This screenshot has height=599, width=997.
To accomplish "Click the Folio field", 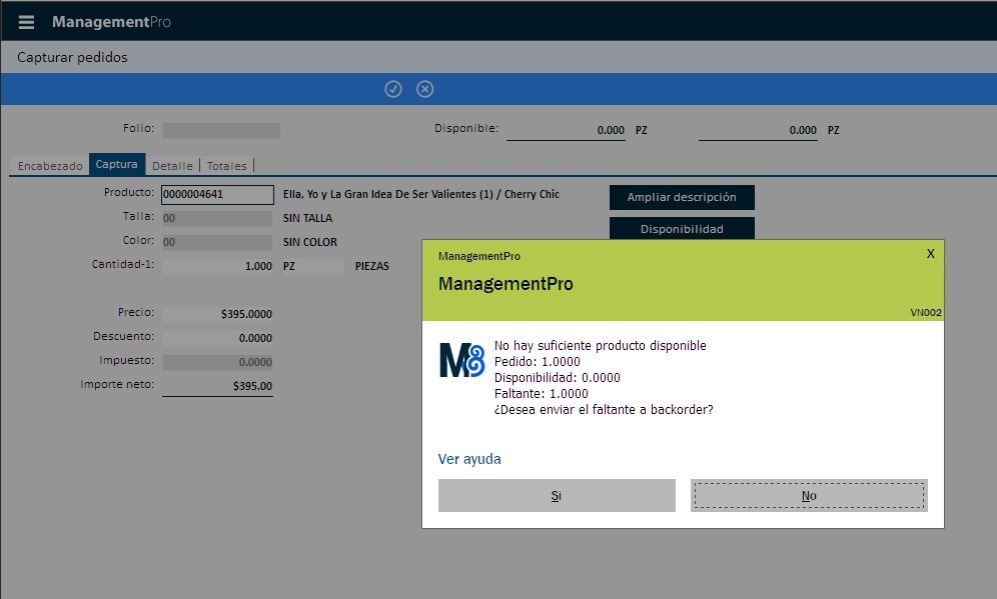I will [221, 130].
